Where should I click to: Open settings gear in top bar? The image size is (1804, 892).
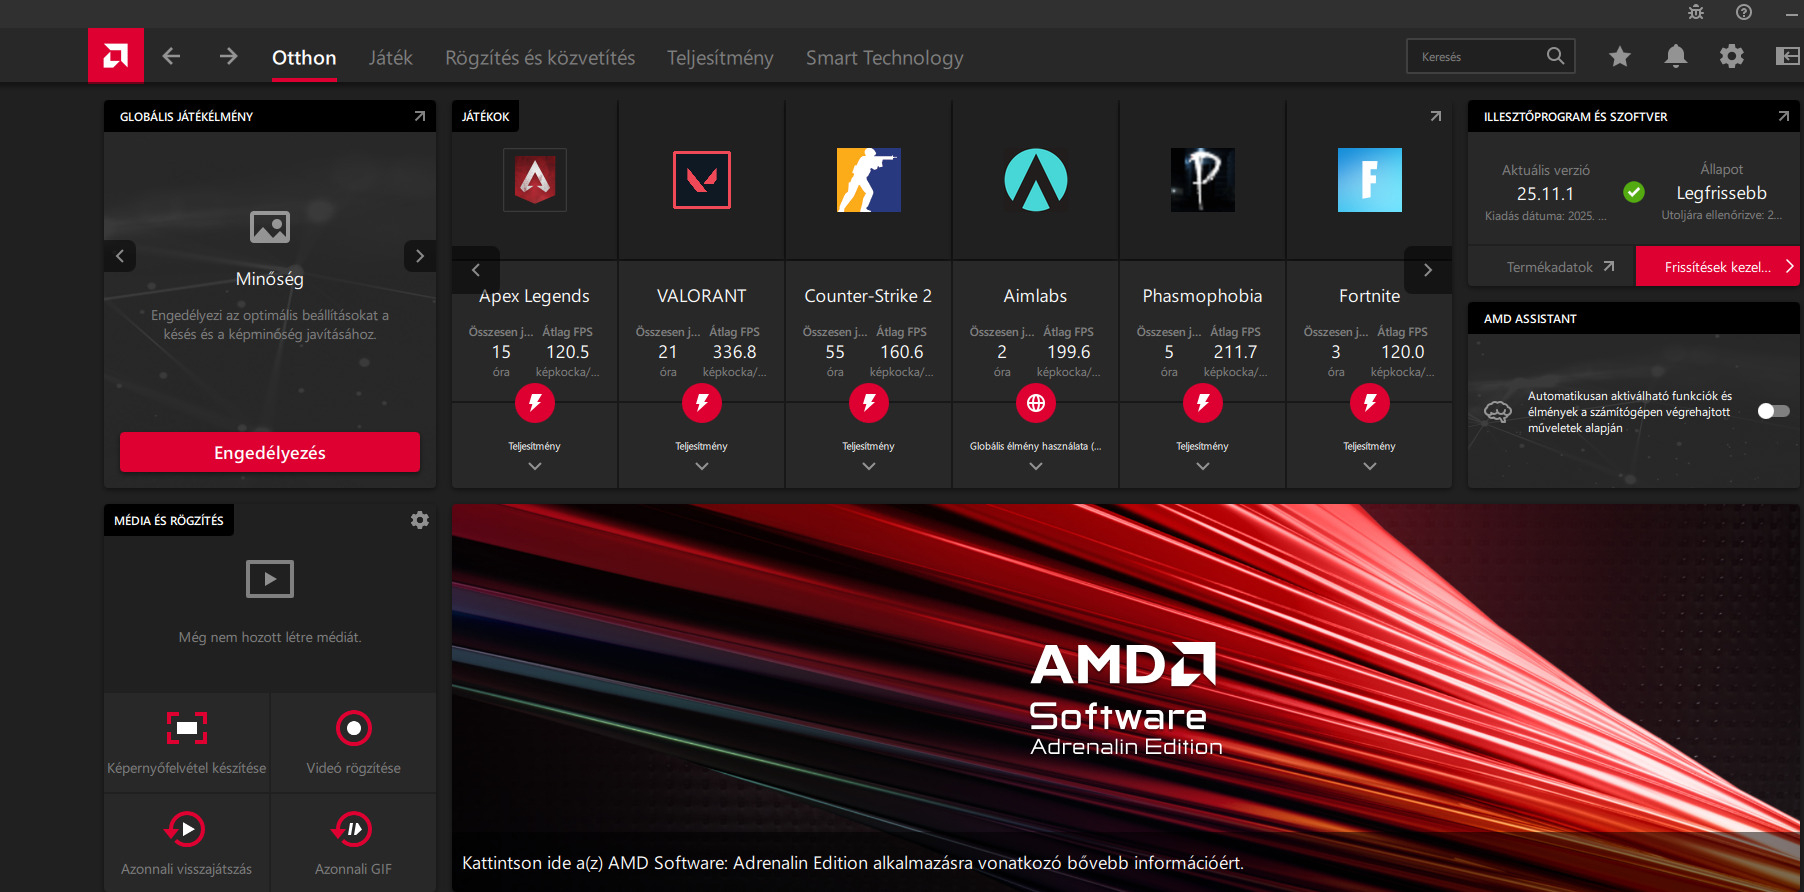(x=1732, y=56)
